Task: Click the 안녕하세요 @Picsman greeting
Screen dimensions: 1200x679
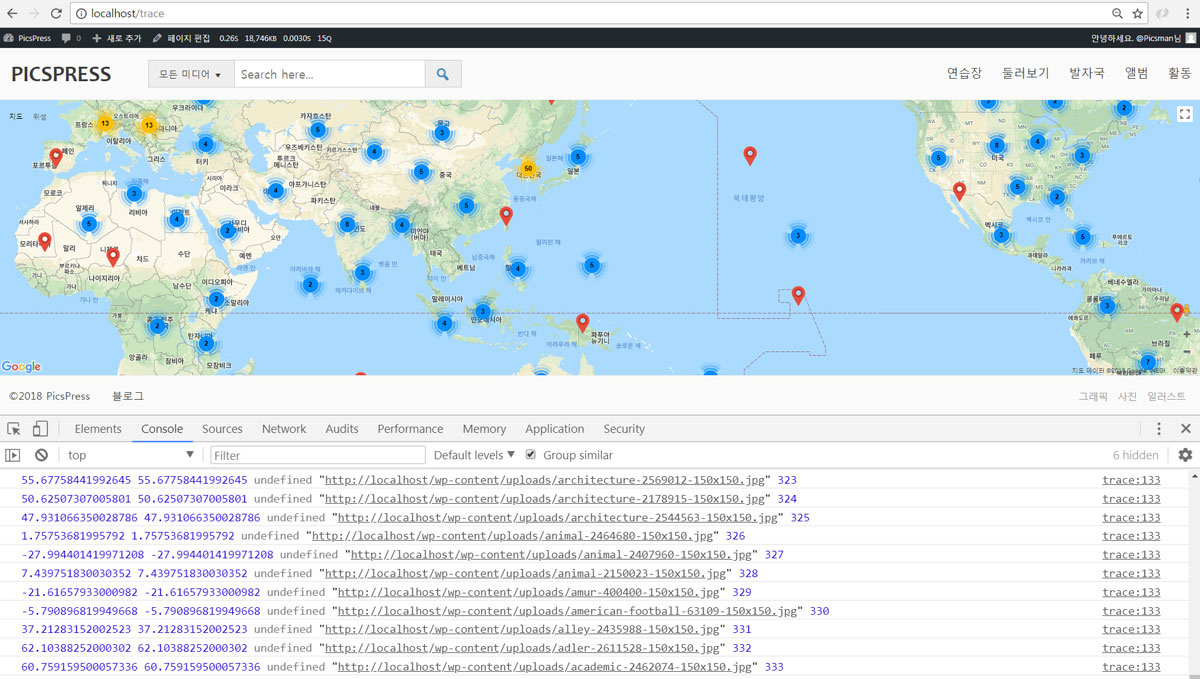Action: tap(1136, 38)
